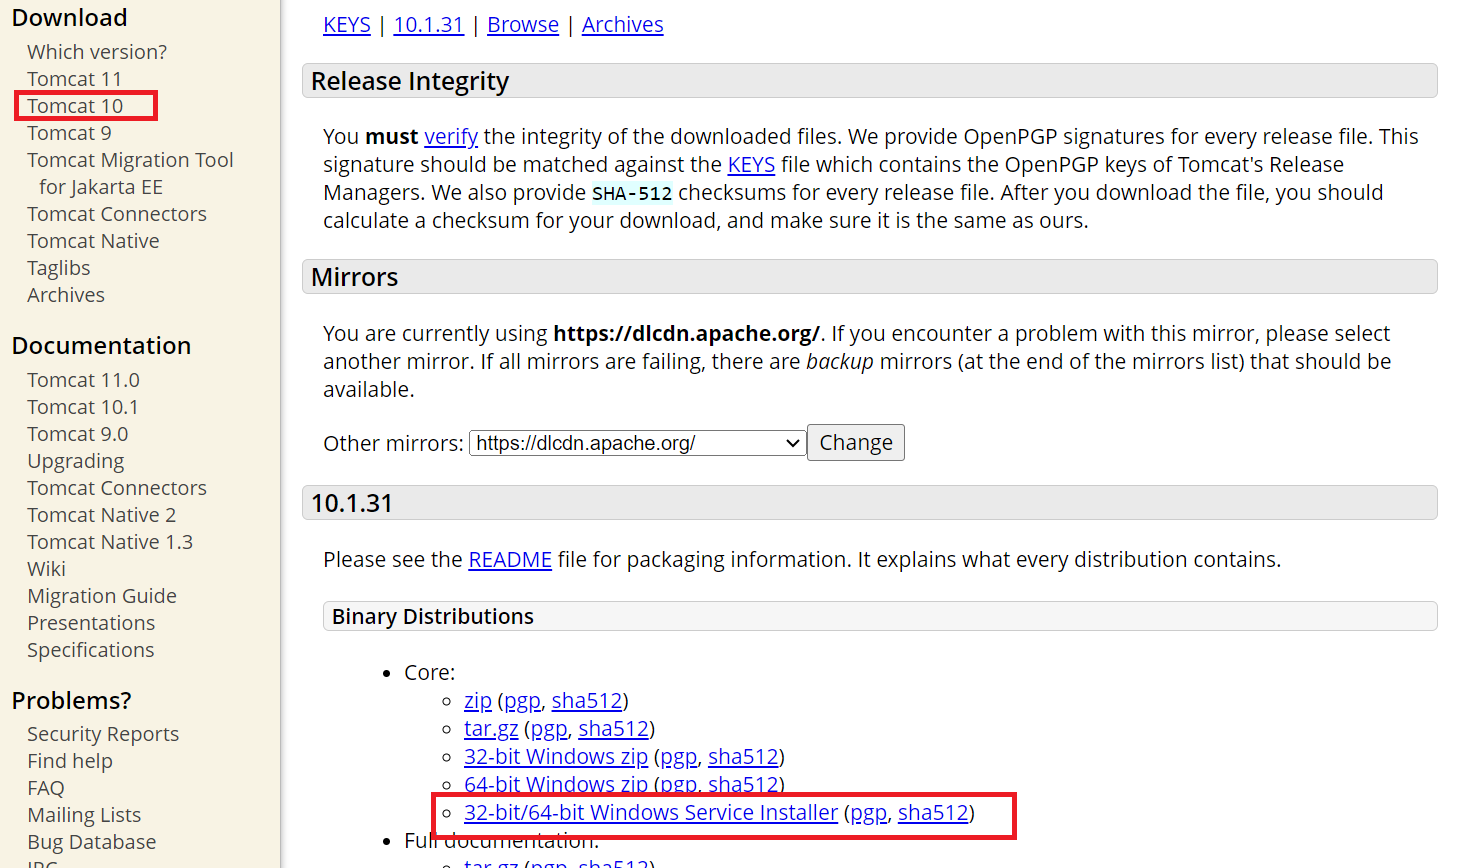This screenshot has width=1461, height=868.
Task: Open Tomcat Migration Tool for Jakarta EE
Action: click(130, 173)
